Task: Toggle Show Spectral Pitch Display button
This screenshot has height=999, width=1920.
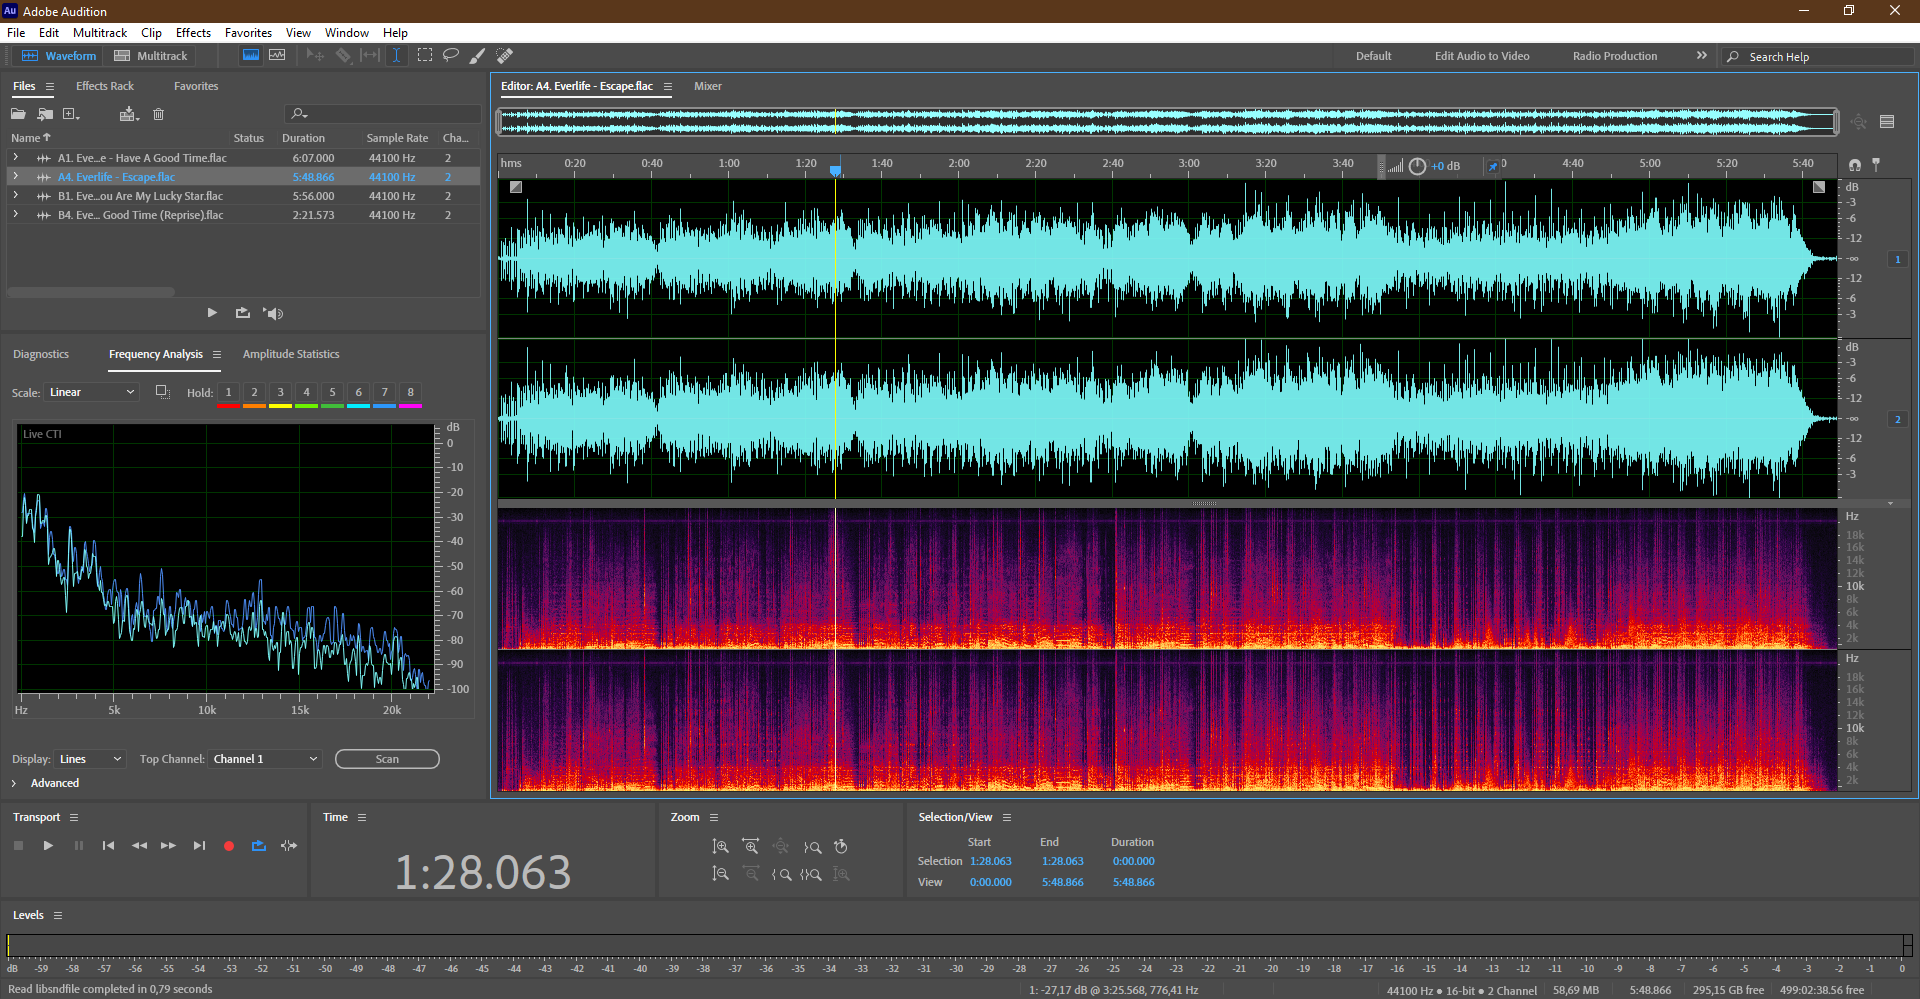Action: (x=277, y=56)
